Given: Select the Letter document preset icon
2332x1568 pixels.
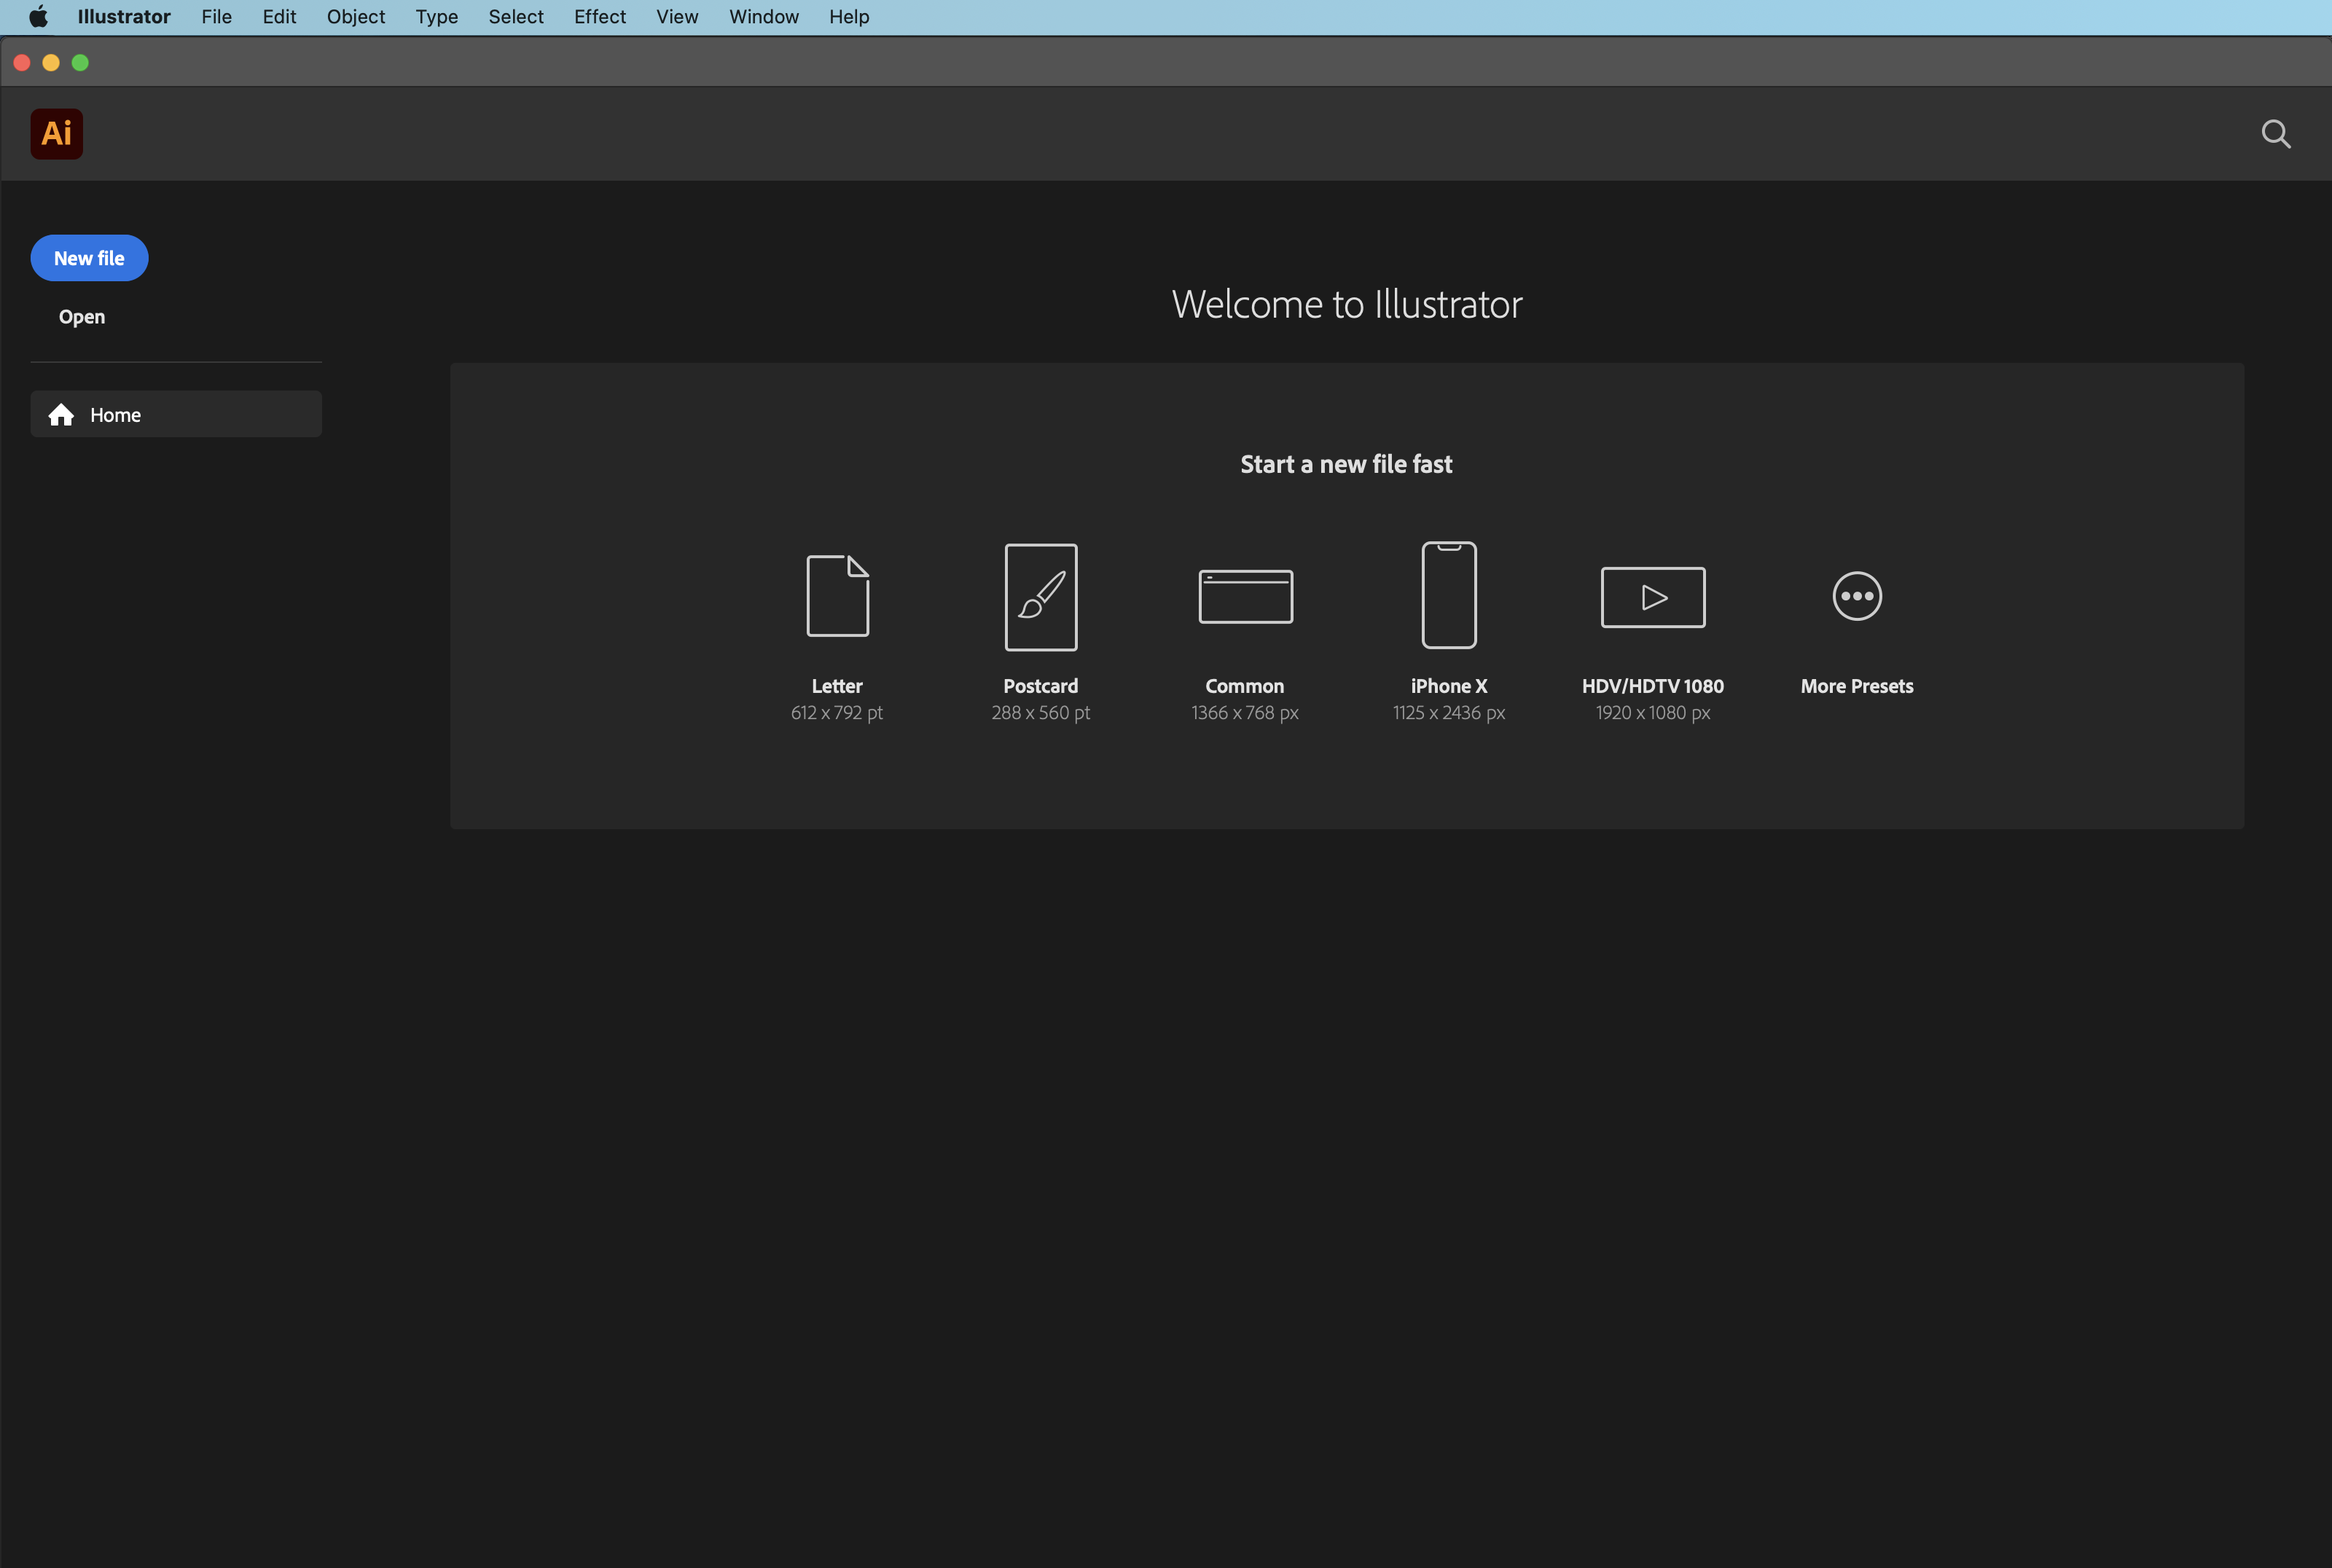Looking at the screenshot, I should tap(837, 596).
